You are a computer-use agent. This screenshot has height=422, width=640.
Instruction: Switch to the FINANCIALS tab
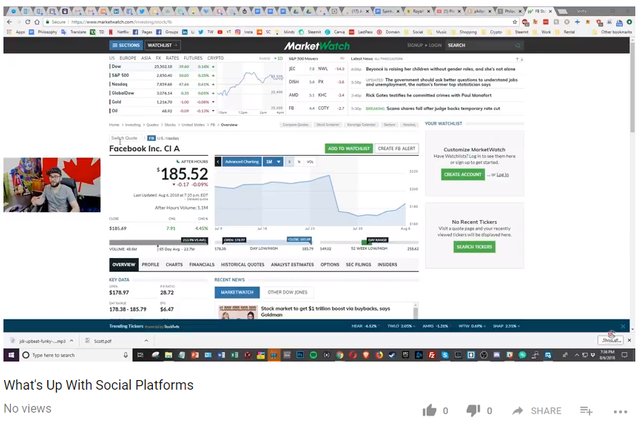pos(202,264)
